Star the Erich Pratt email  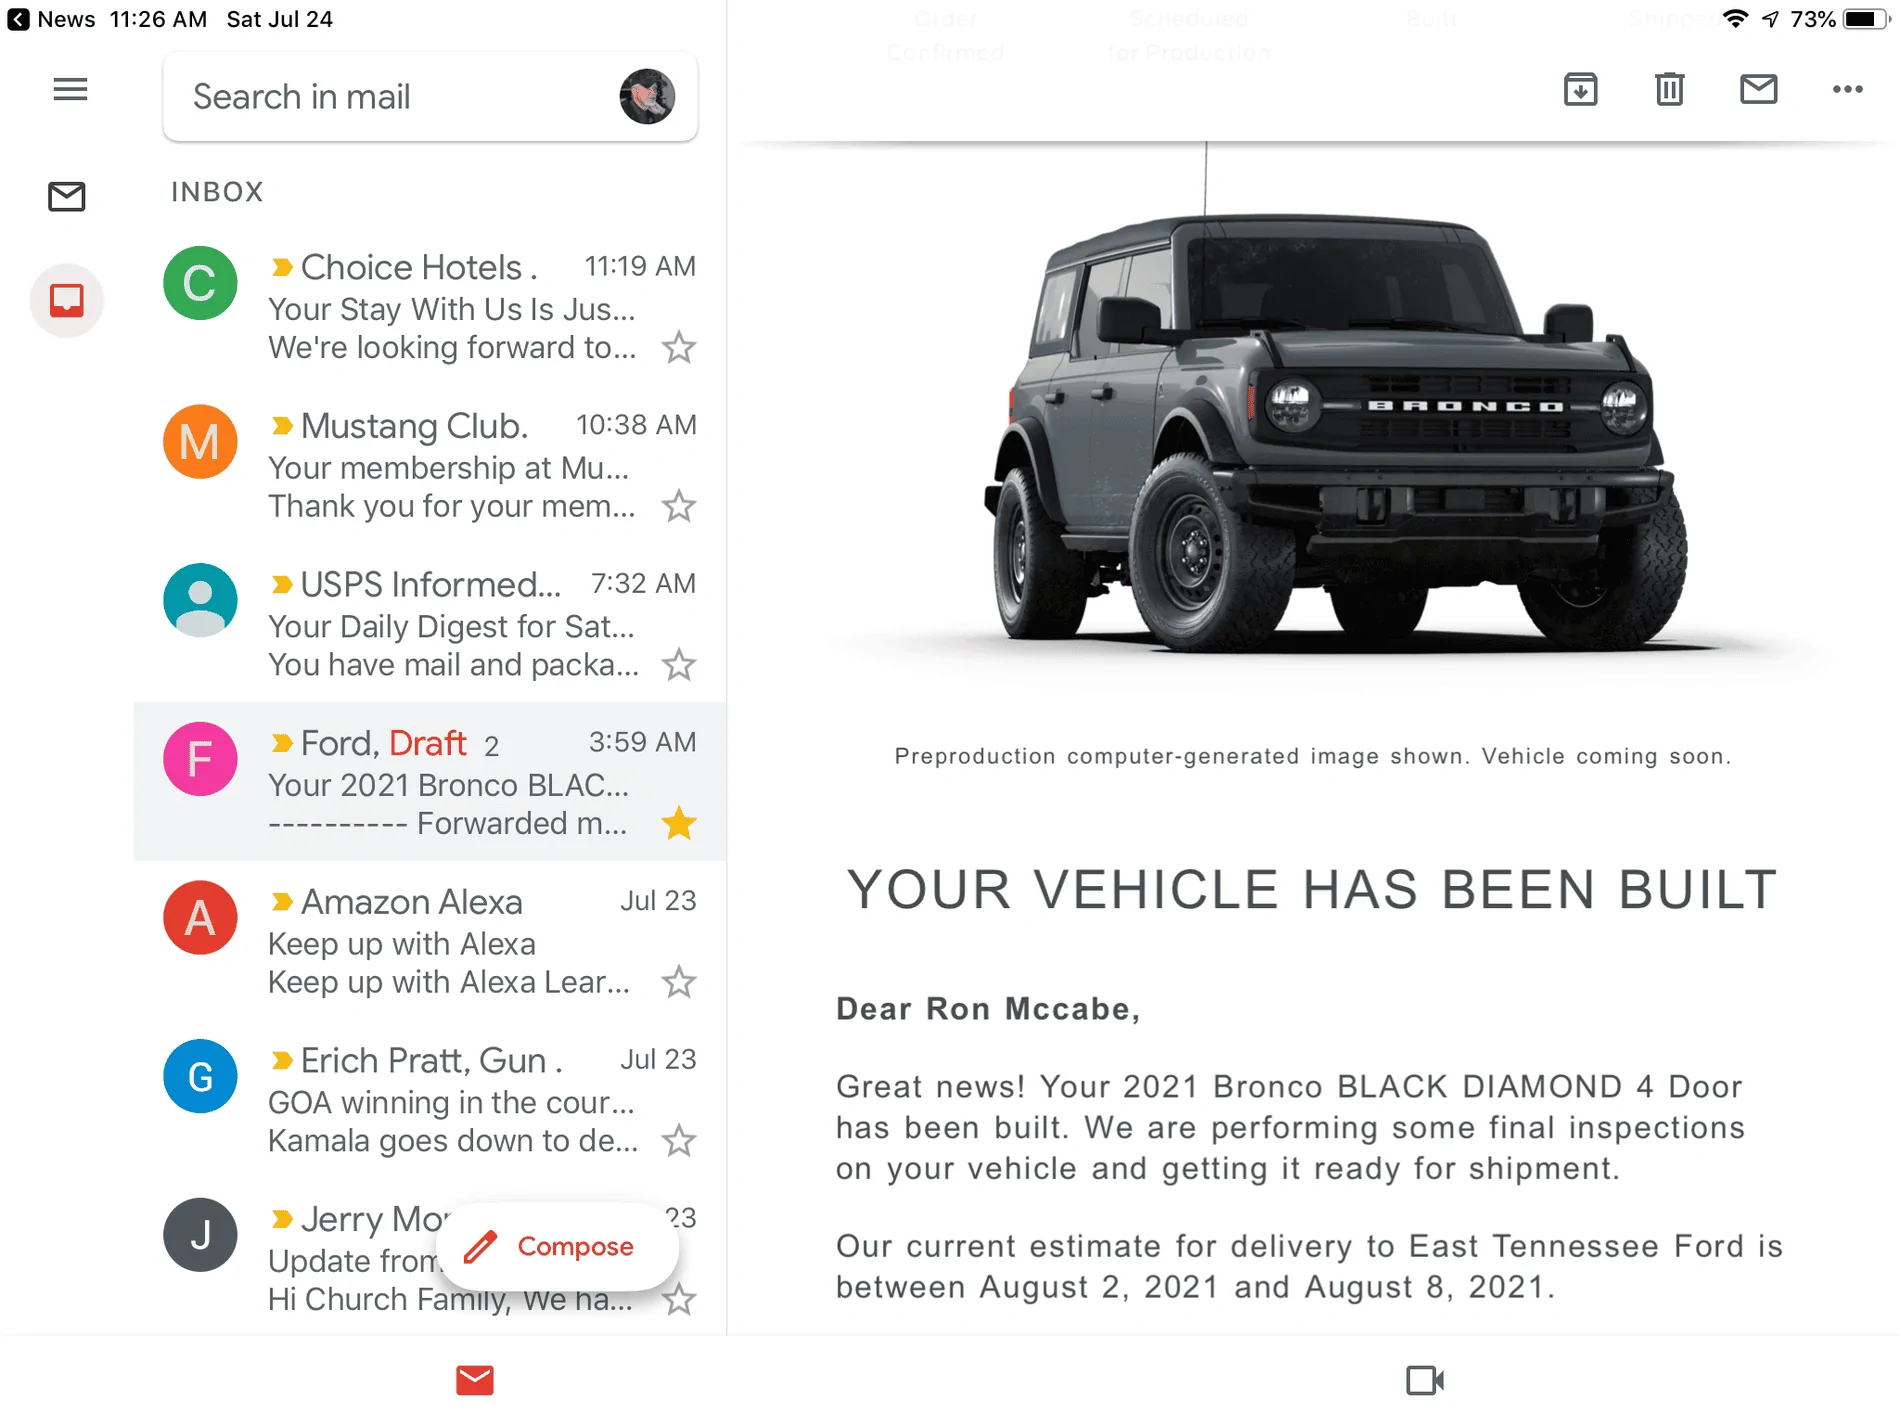679,1140
